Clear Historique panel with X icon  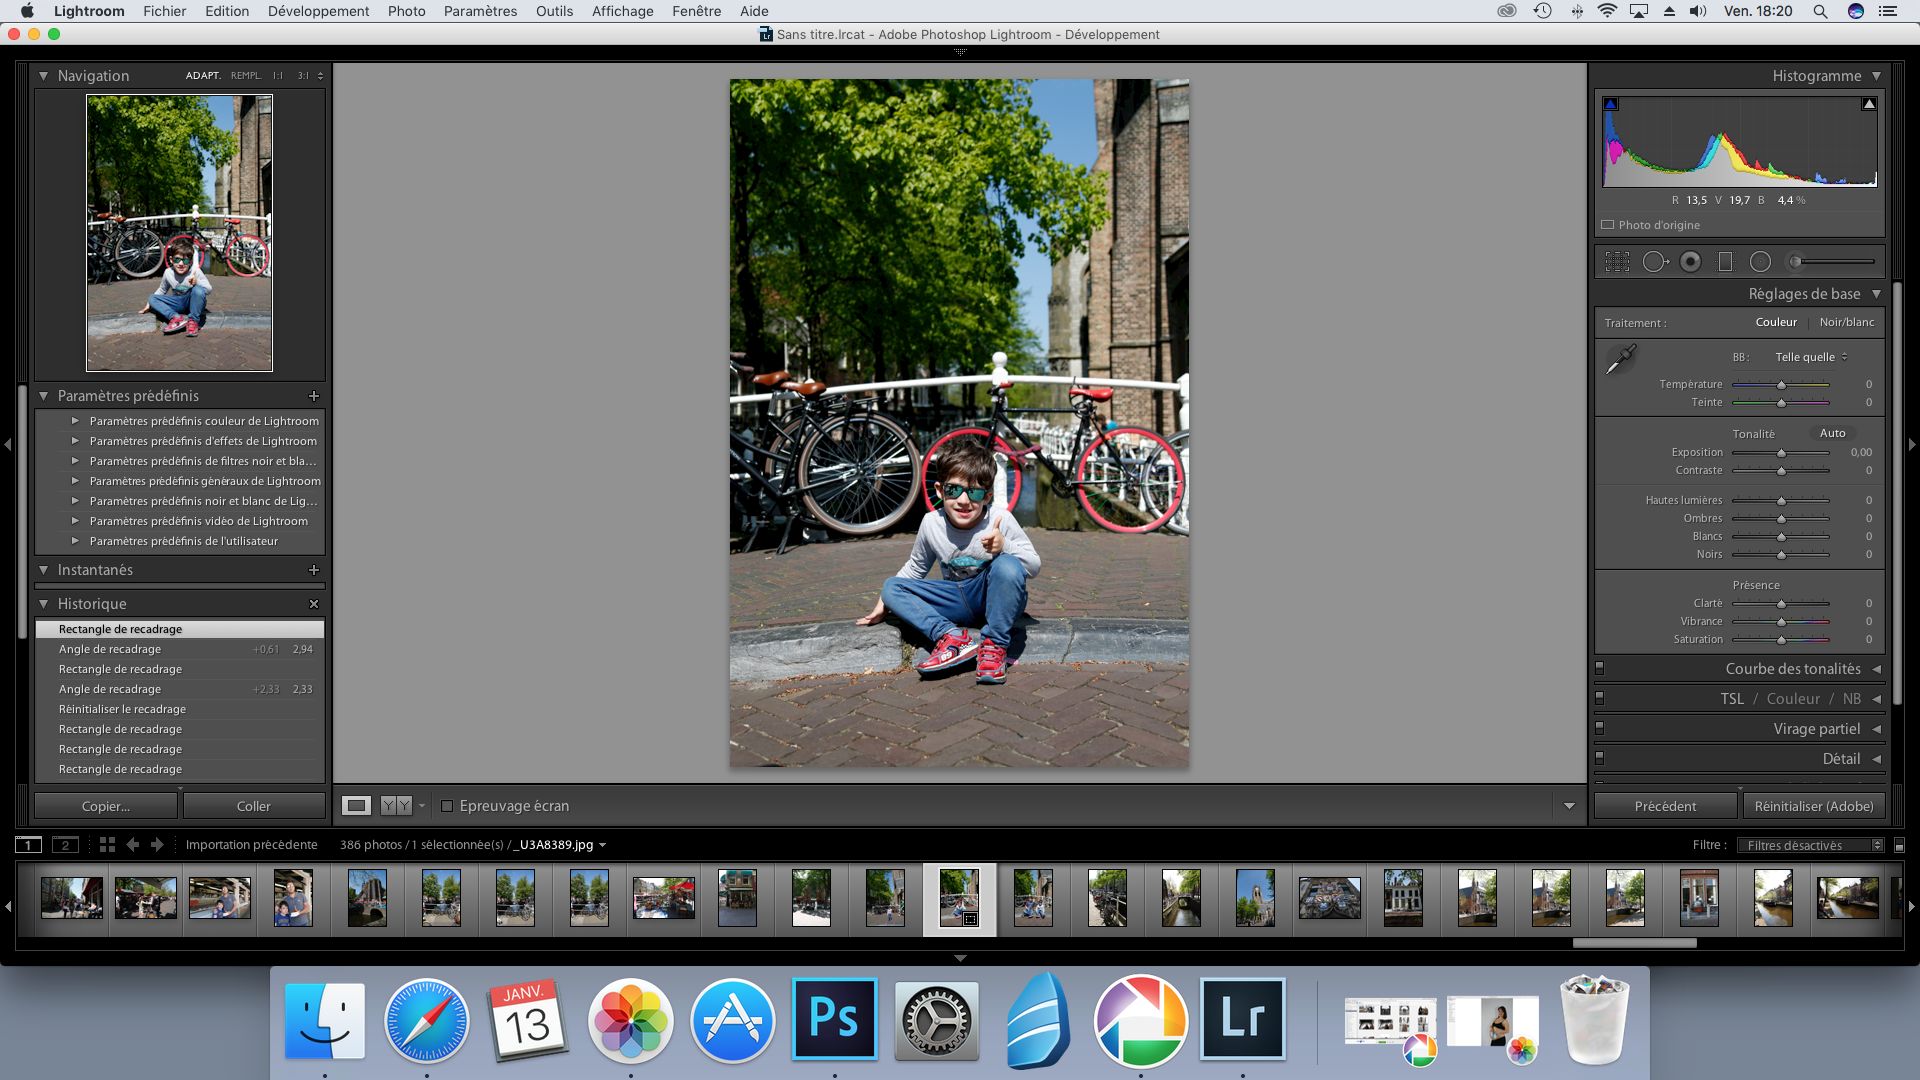coord(314,604)
